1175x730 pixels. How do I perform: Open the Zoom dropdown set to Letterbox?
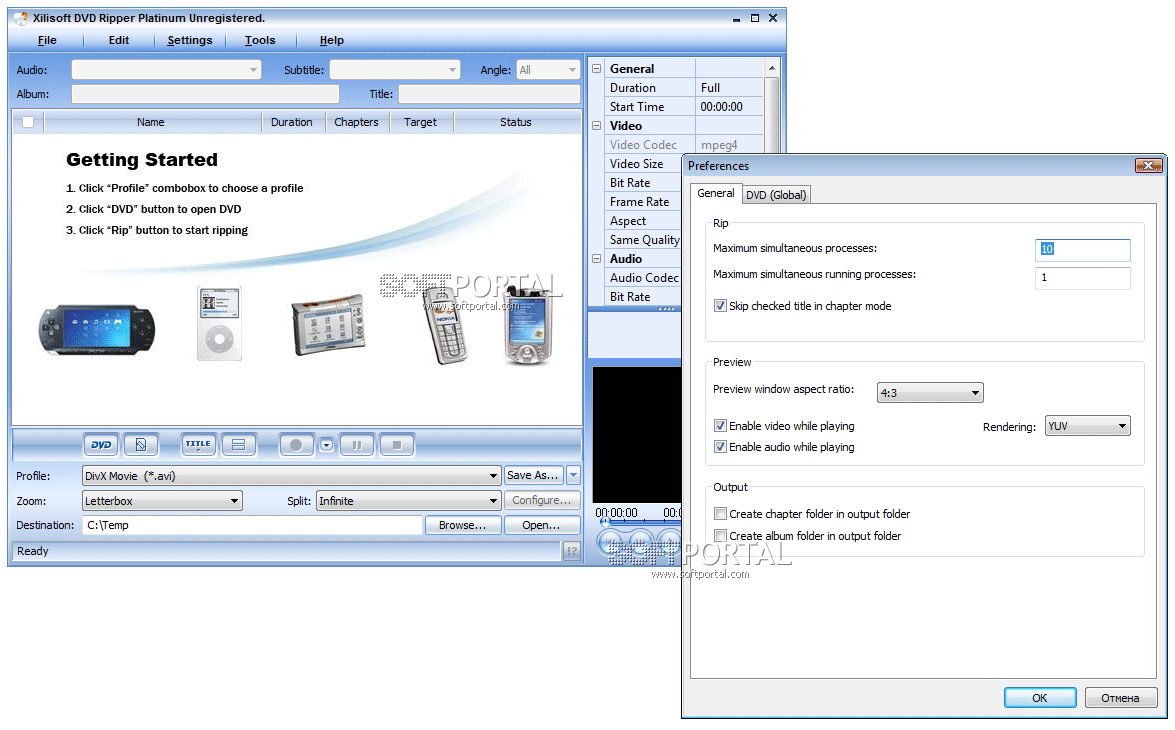click(162, 501)
